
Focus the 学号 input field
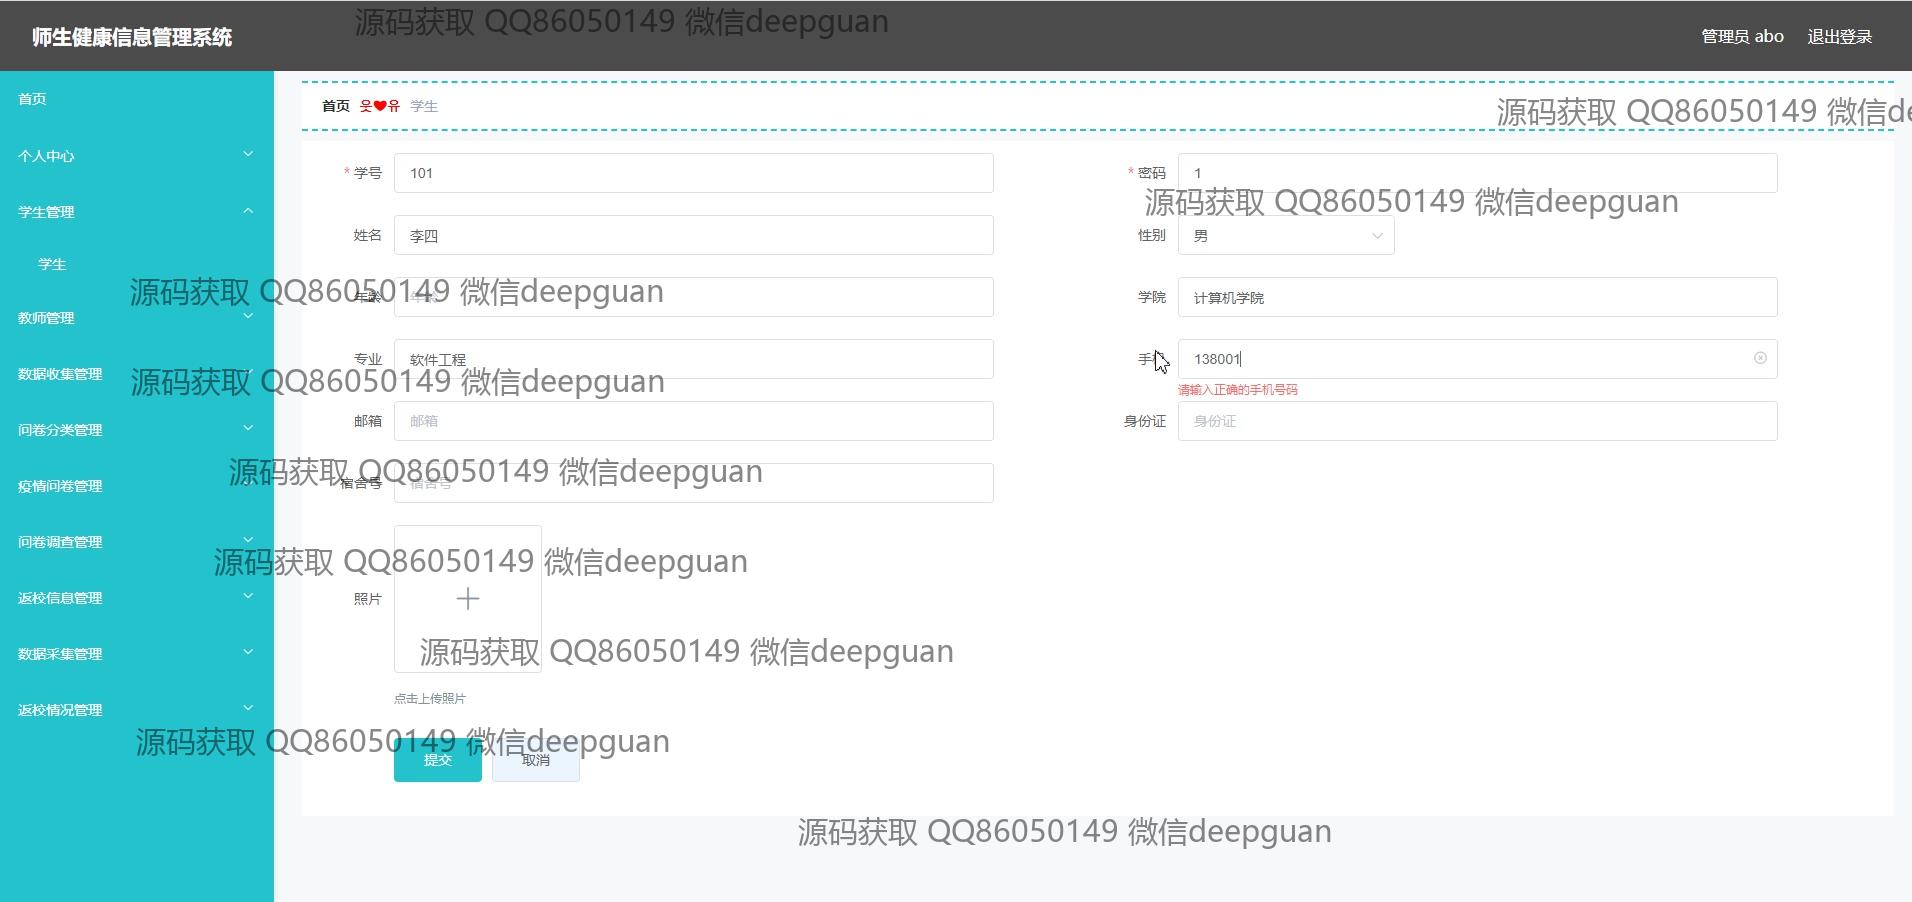tap(693, 173)
